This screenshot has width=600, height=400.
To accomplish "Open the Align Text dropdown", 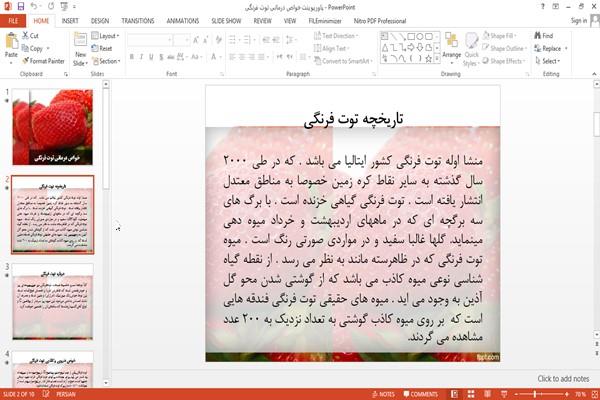I will pos(331,48).
